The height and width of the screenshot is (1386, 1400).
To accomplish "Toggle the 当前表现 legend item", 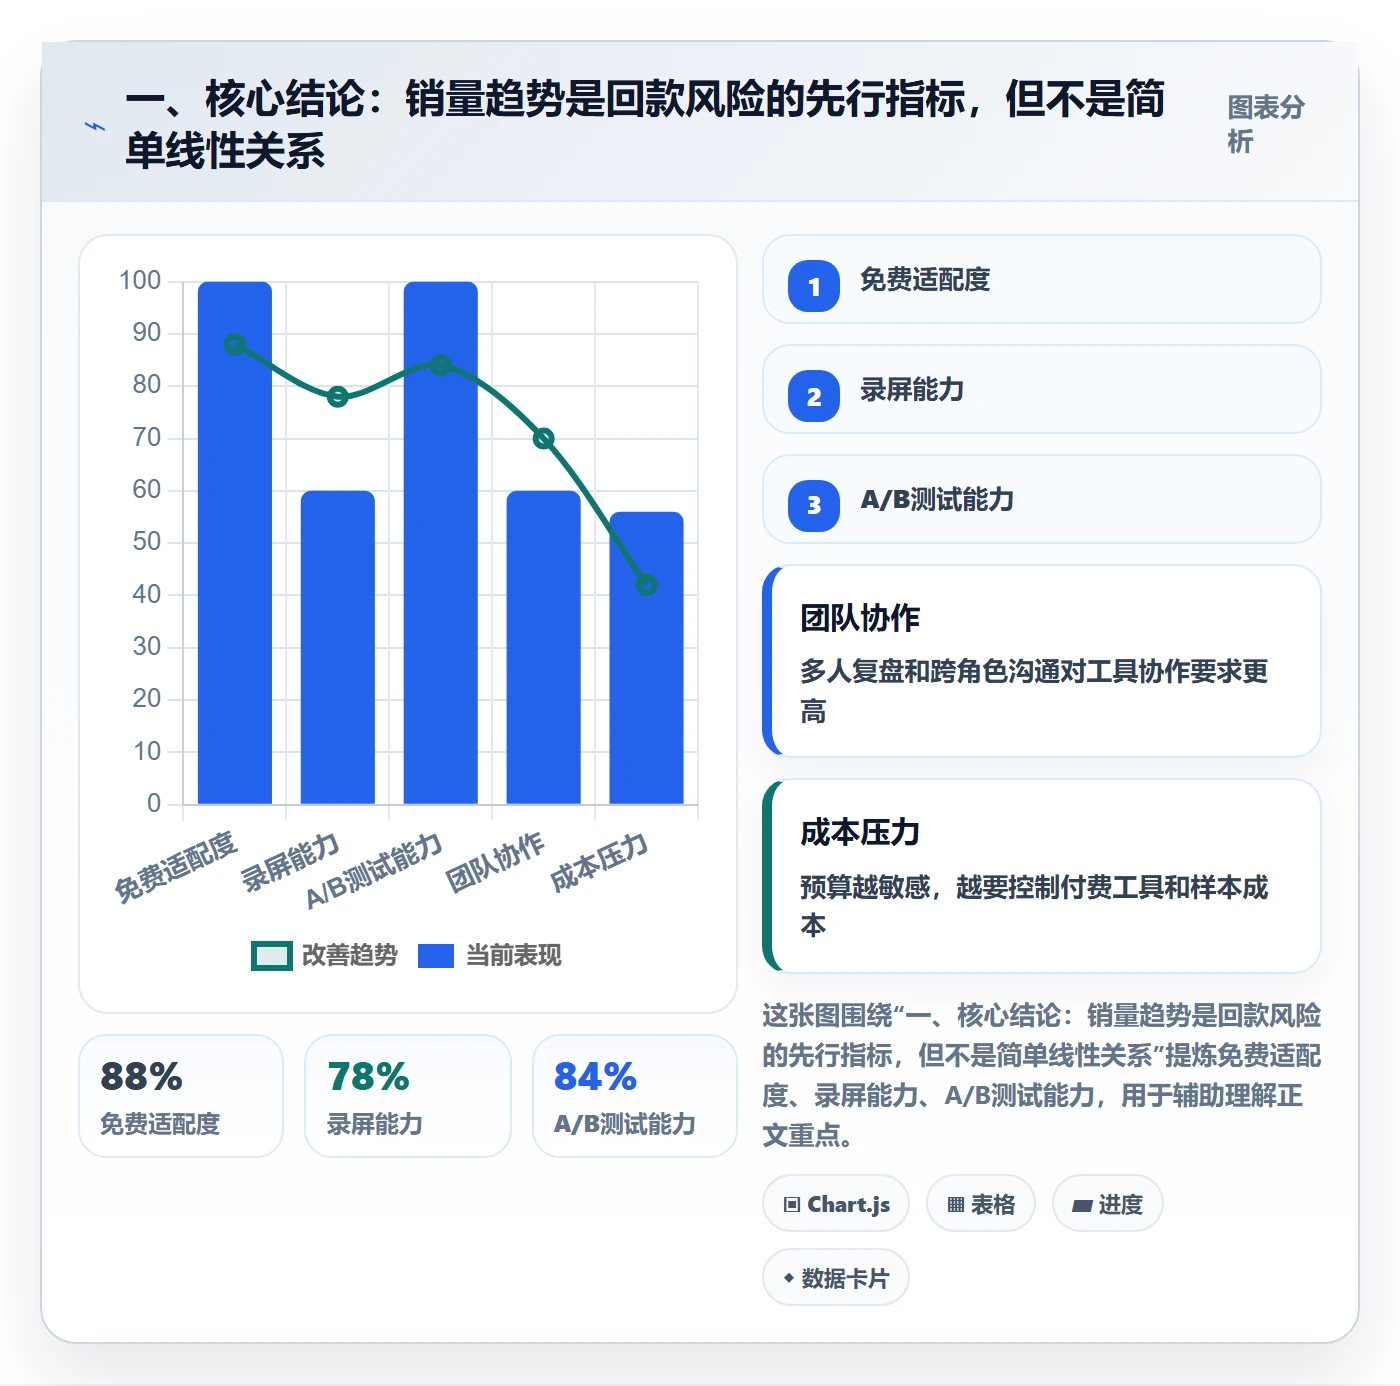I will (489, 956).
